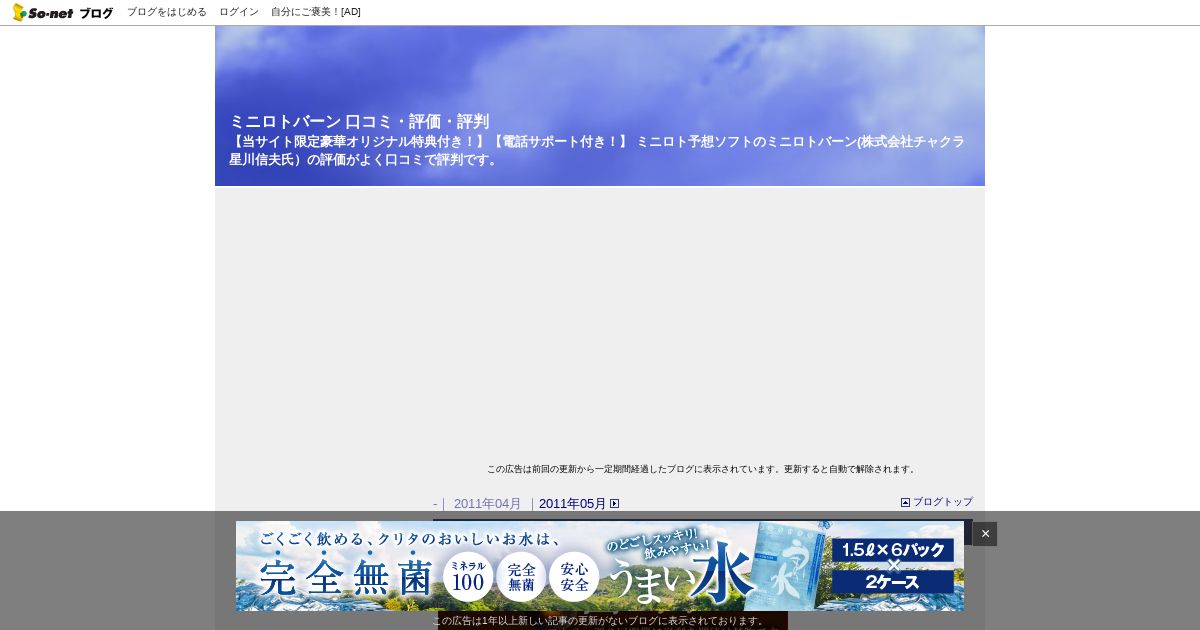Click the notice この広告は1年以上新しい記事の更新がない

tap(600, 621)
